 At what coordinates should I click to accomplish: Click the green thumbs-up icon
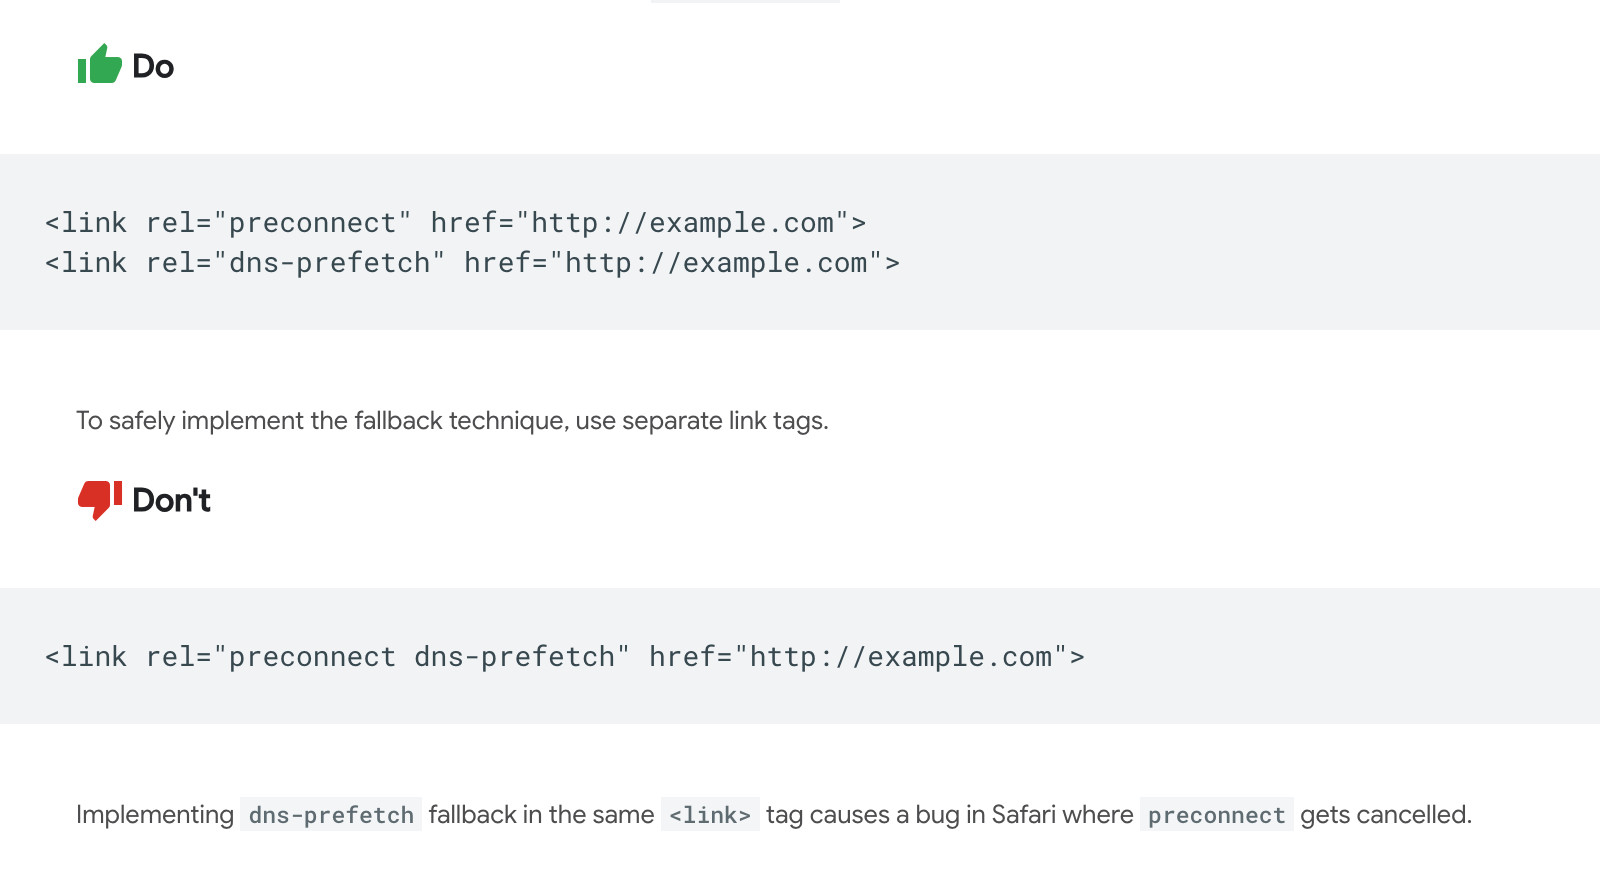click(x=100, y=65)
